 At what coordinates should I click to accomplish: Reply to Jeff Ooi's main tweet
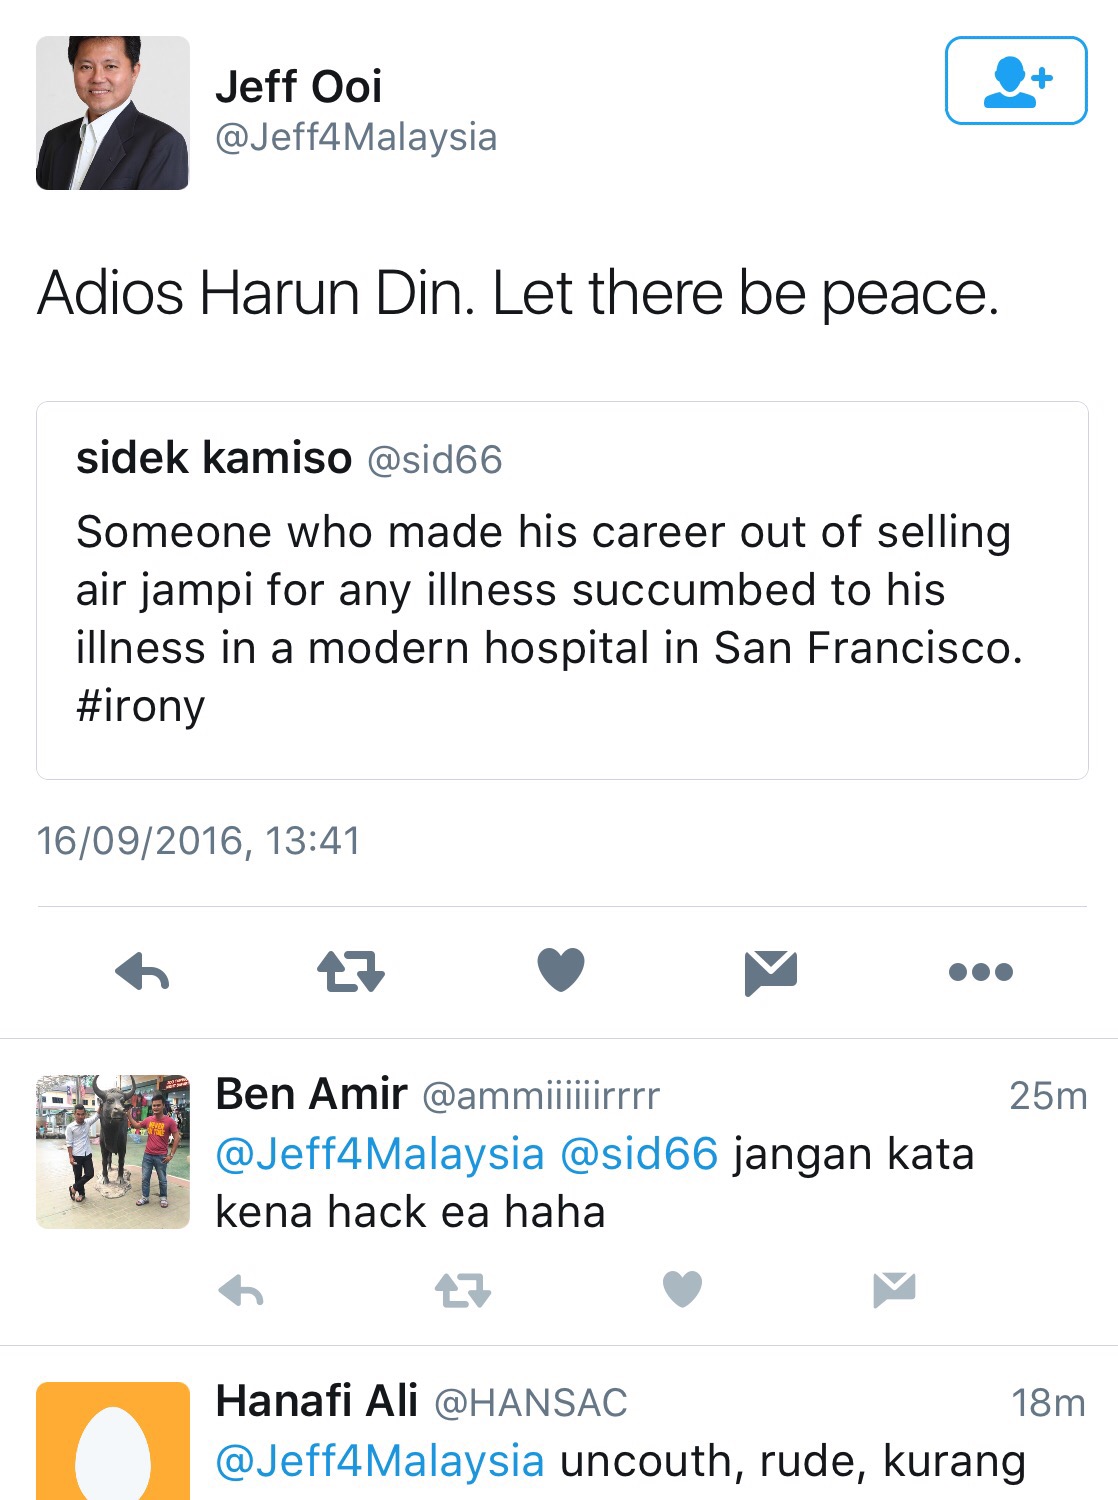[142, 971]
